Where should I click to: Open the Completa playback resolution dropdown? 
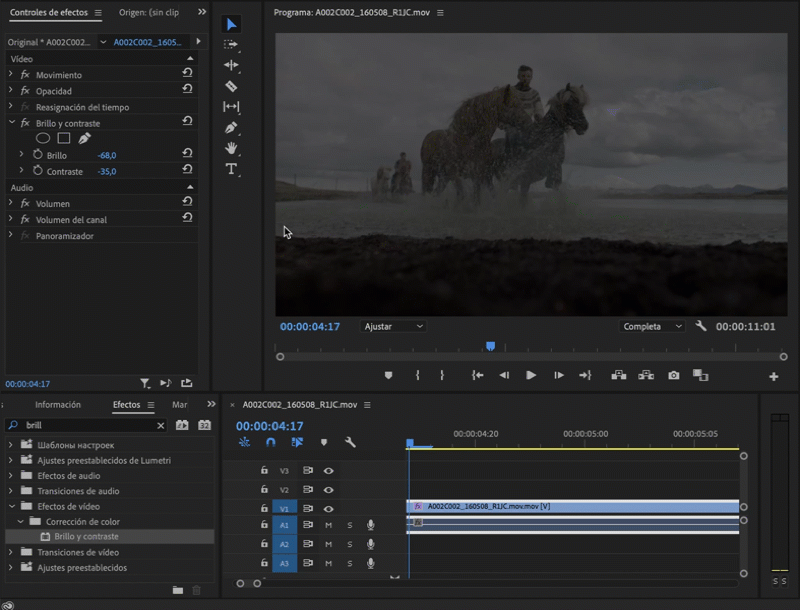click(x=652, y=327)
